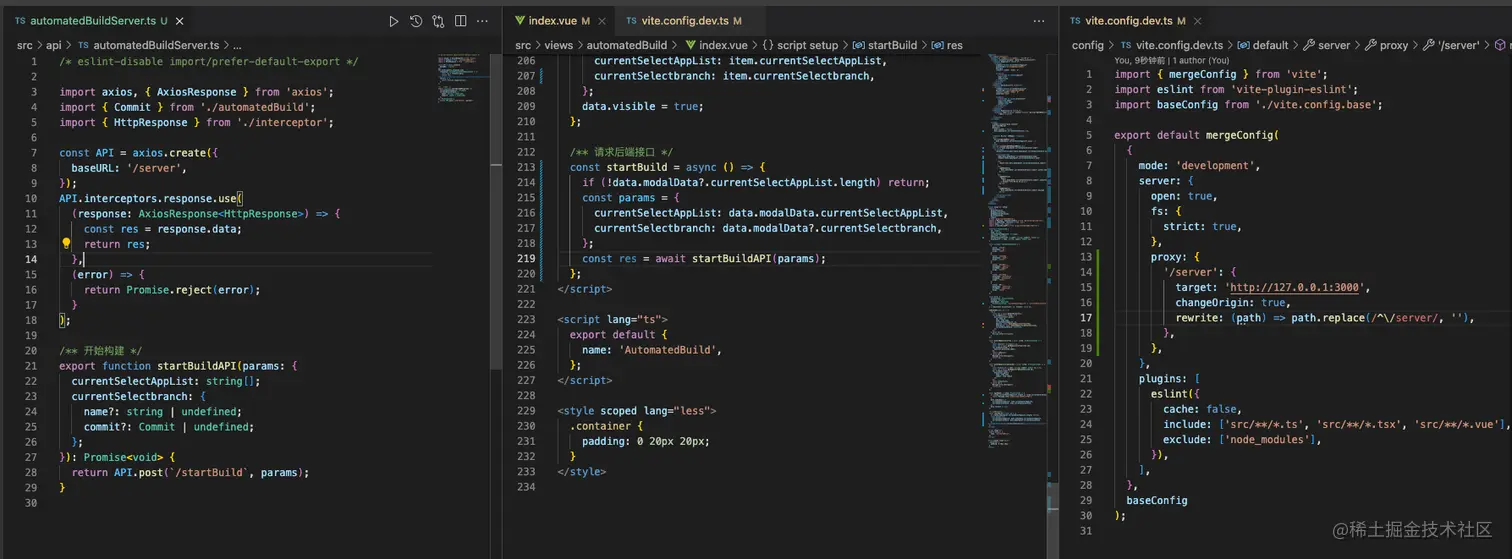Click 'return API.post(`/startBuild`, params);' line

[x=190, y=472]
